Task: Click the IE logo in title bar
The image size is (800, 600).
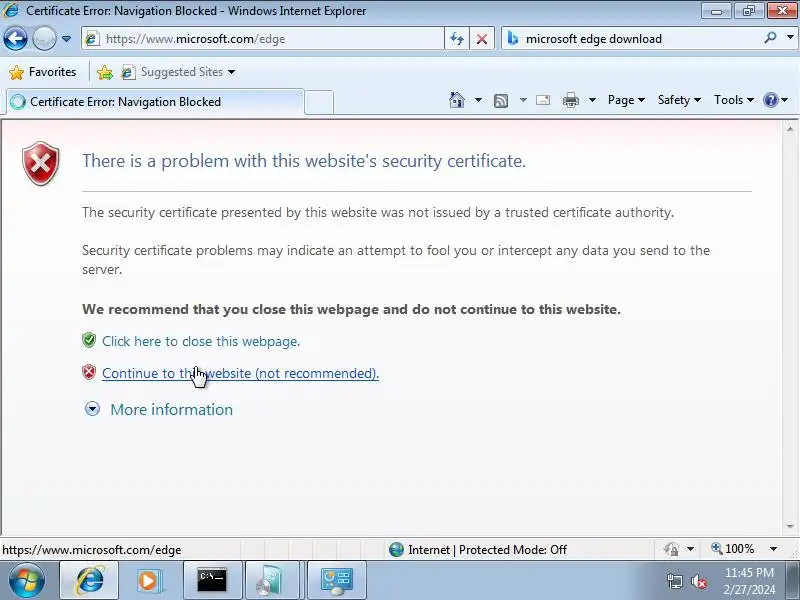Action: [x=11, y=10]
